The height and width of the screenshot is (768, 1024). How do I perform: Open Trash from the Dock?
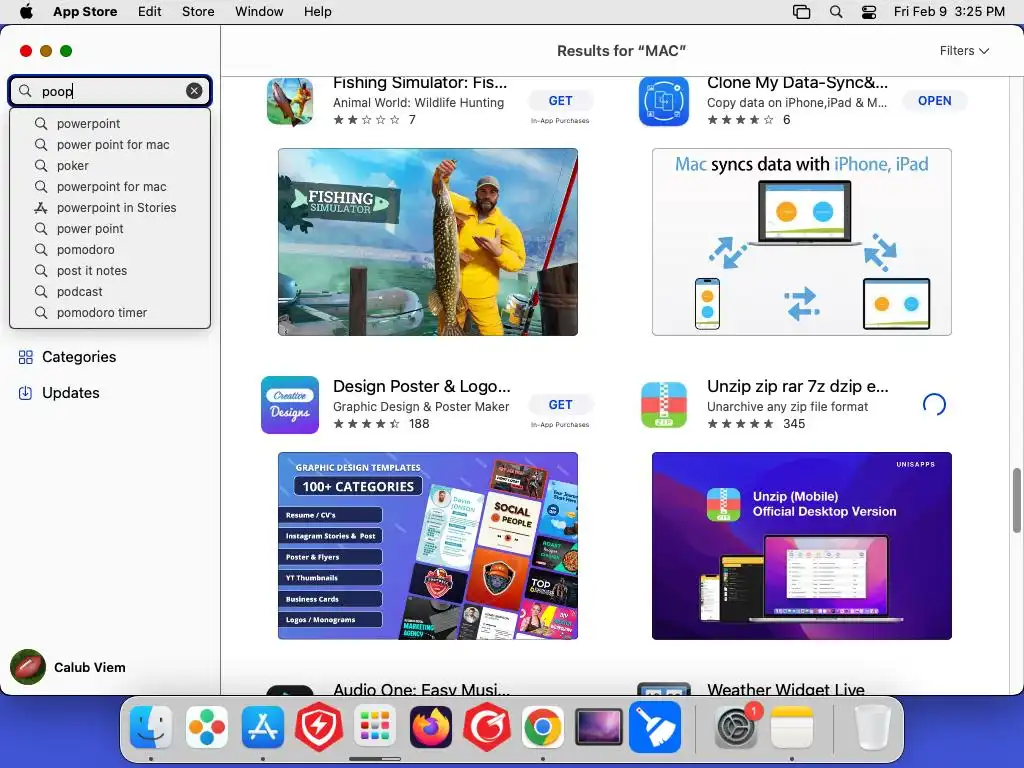point(873,726)
